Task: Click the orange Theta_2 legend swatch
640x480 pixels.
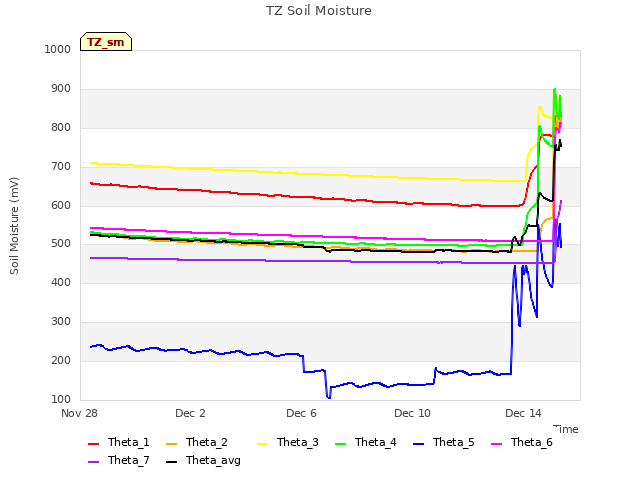Action: click(171, 444)
